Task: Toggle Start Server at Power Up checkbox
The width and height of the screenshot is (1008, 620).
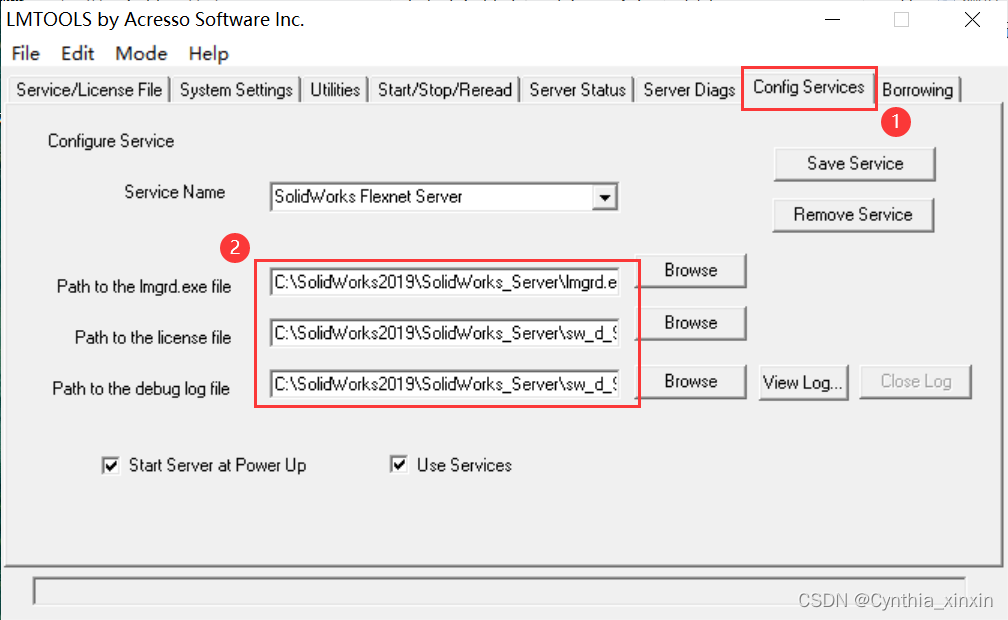Action: coord(111,465)
